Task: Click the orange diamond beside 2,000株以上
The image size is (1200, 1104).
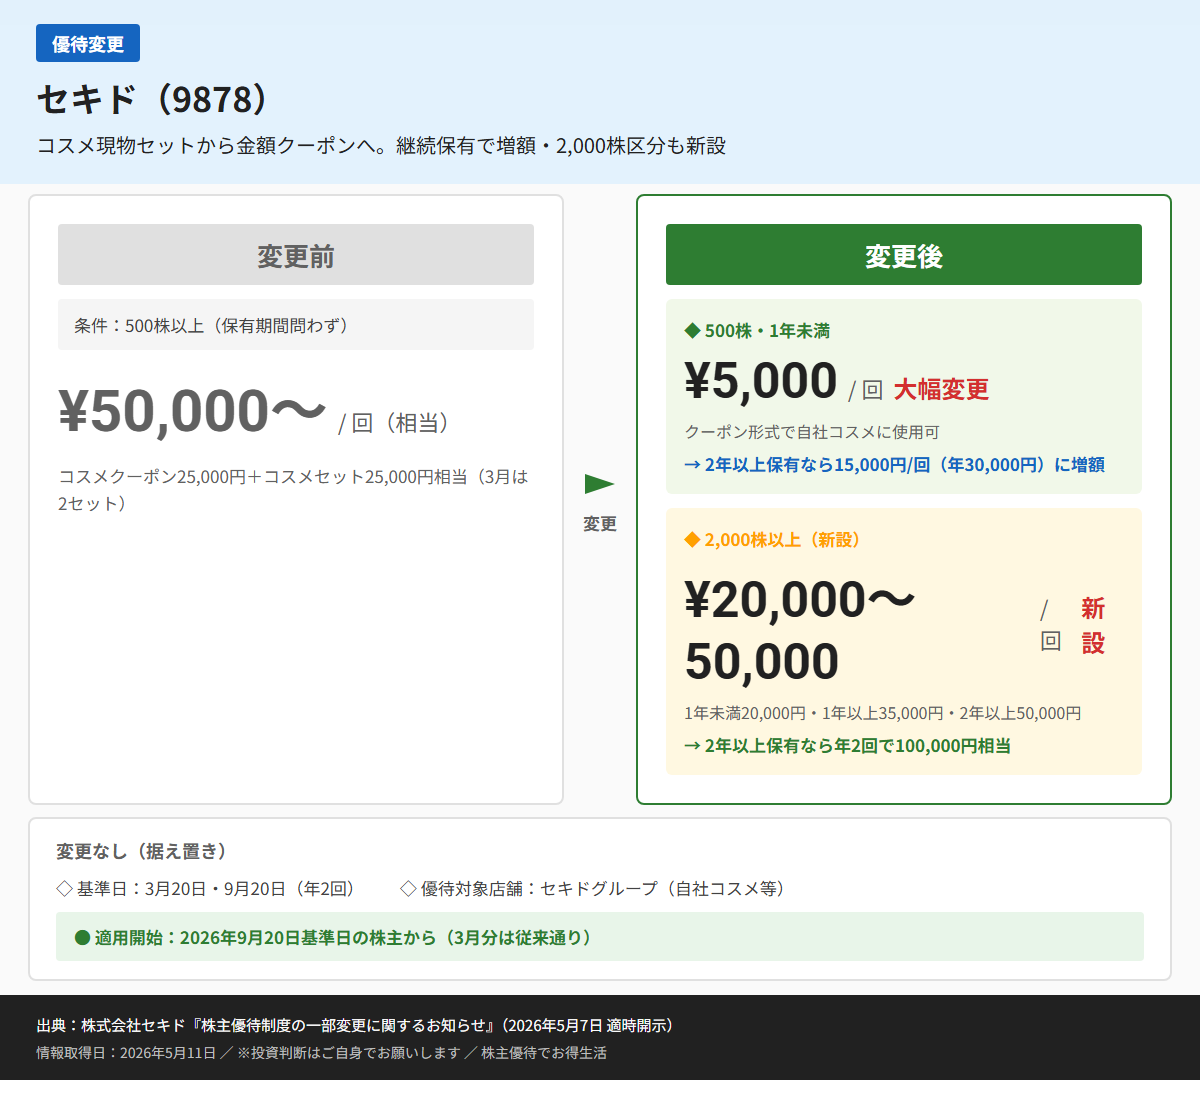Action: pyautogui.click(x=692, y=540)
